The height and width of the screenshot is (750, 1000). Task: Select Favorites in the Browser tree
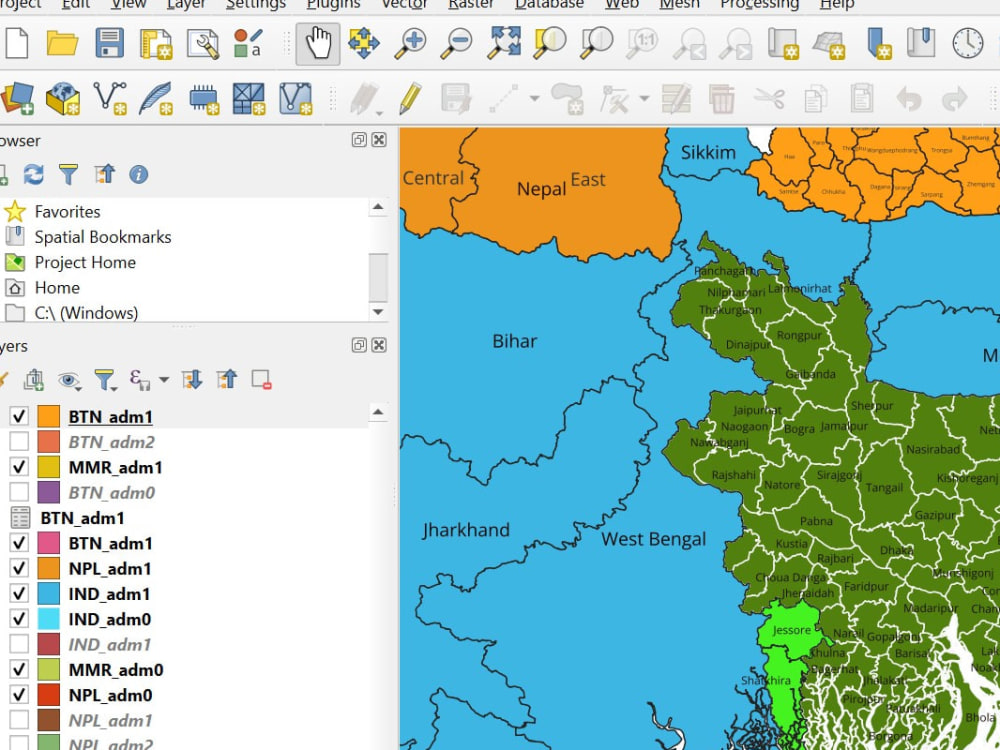(x=67, y=211)
